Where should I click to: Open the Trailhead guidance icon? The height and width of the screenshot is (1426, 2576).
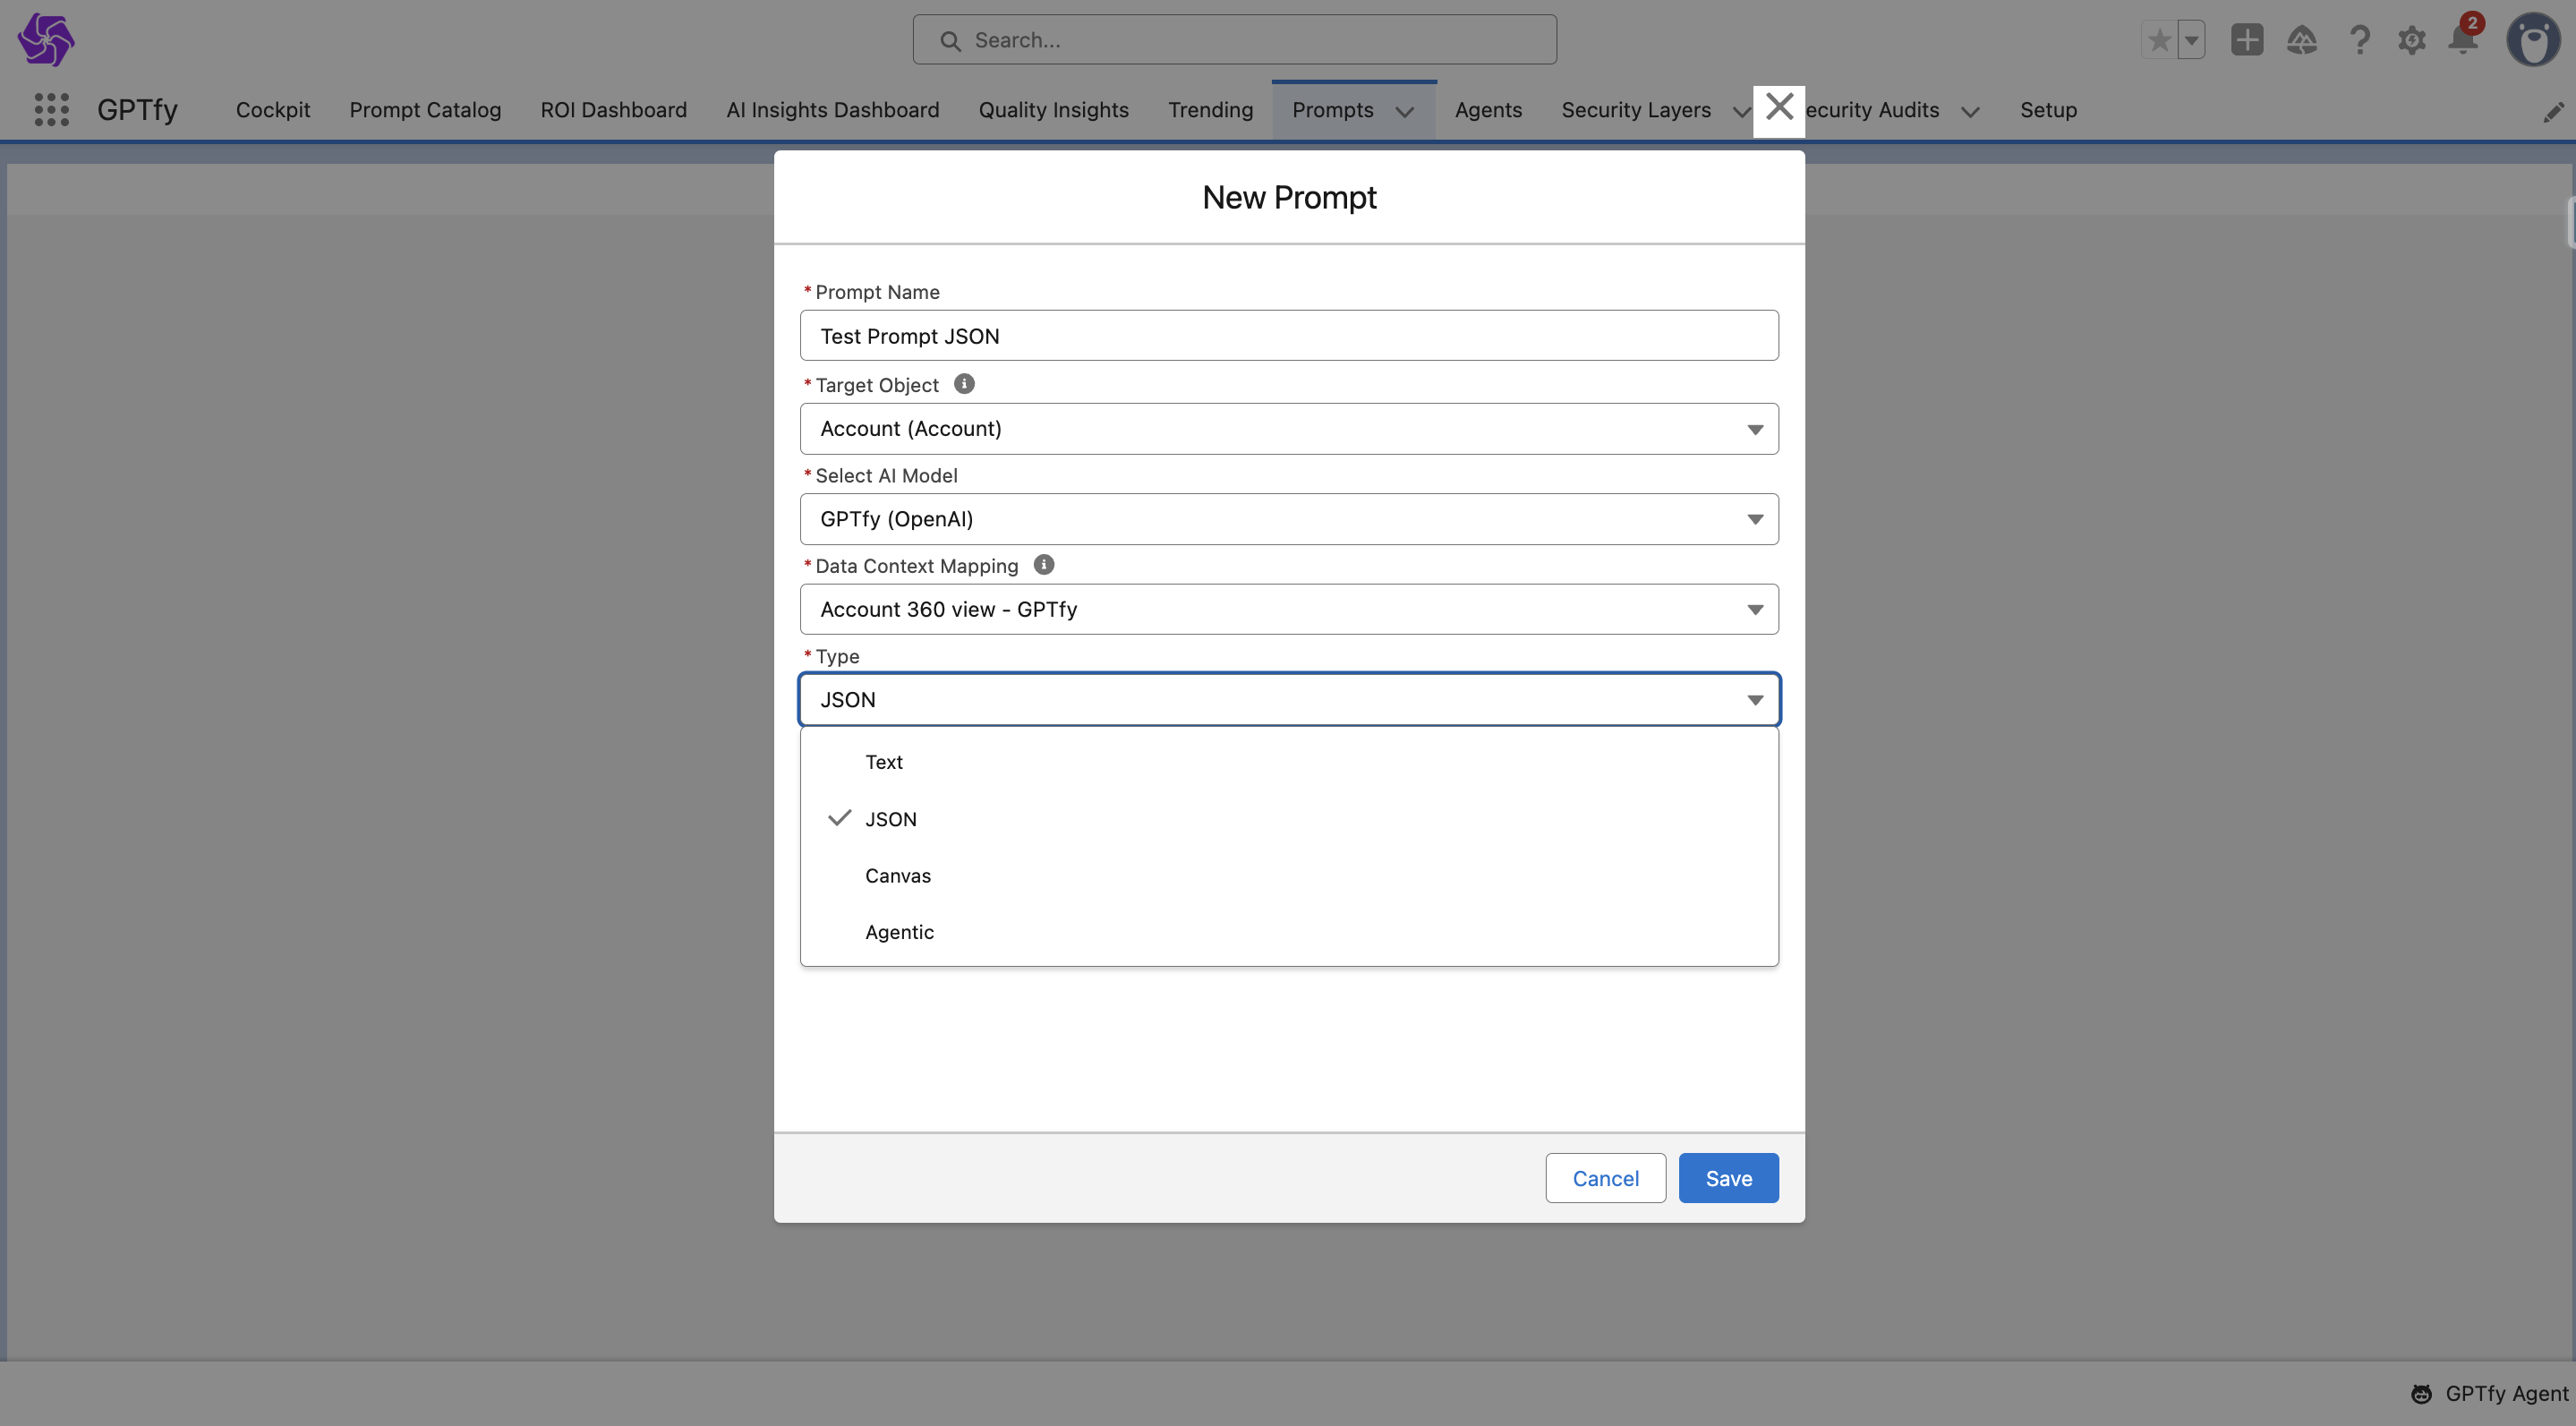(x=2301, y=41)
